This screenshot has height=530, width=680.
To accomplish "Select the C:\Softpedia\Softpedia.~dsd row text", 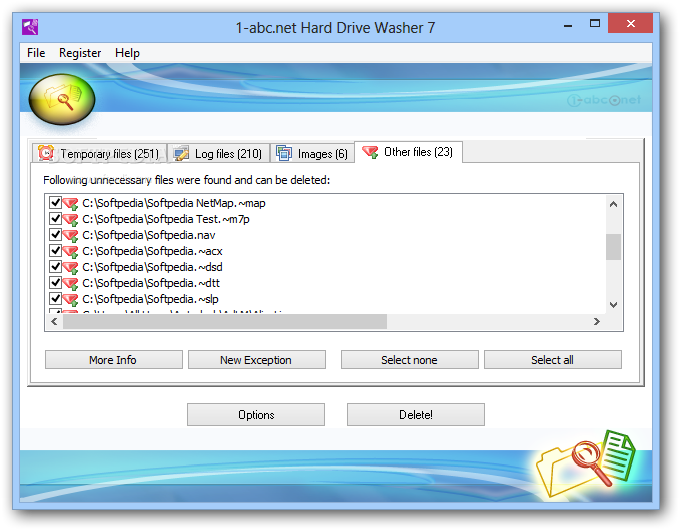I will [152, 267].
